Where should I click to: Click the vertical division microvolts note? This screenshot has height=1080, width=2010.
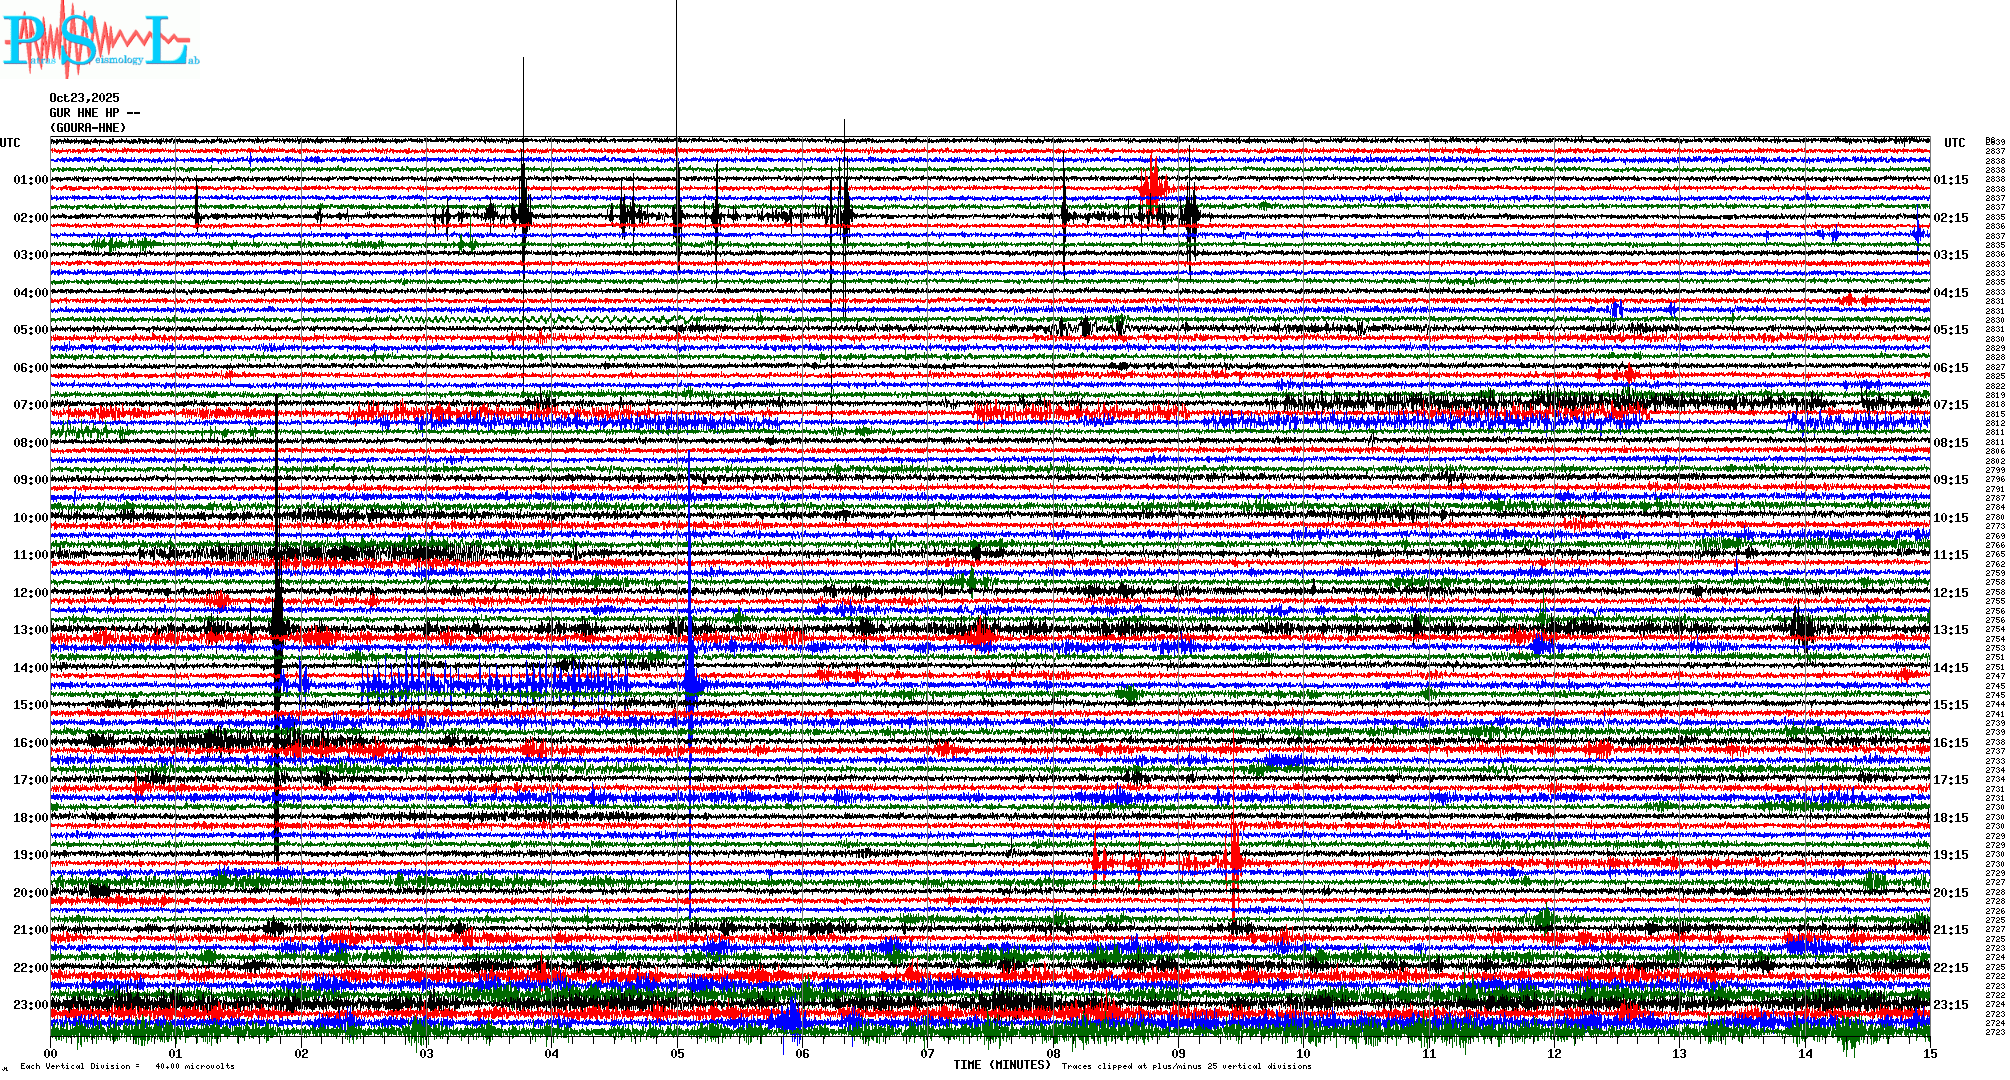[x=127, y=1066]
